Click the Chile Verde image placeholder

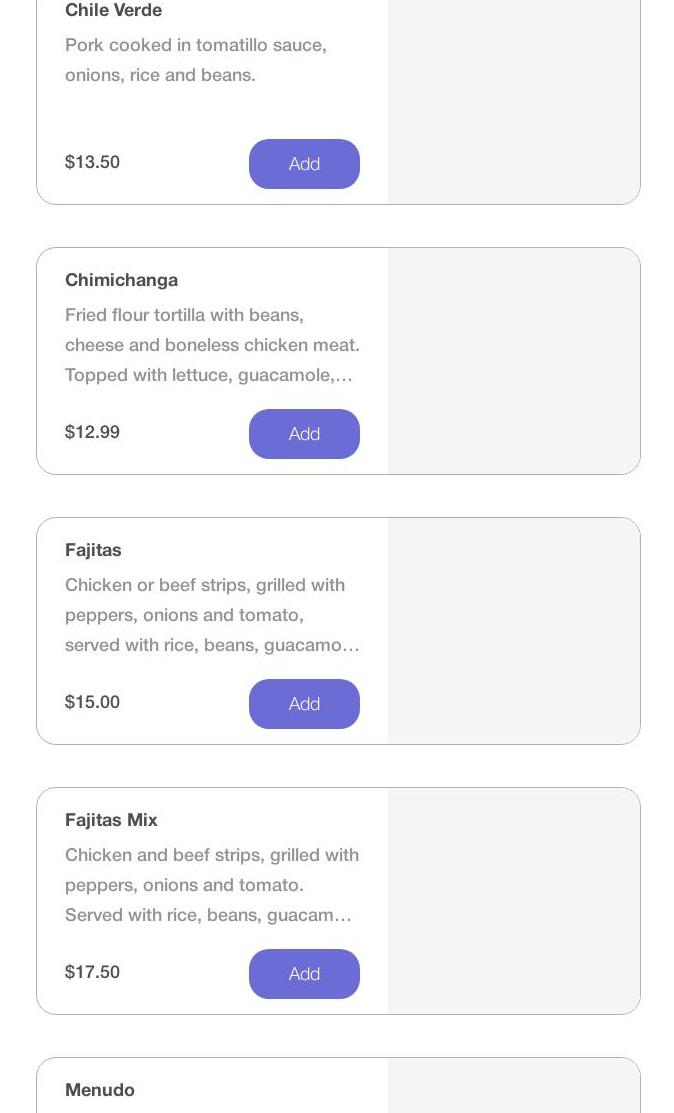(x=514, y=100)
